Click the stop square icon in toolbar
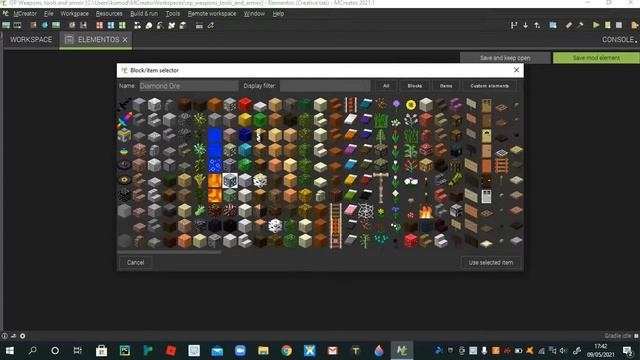Image resolution: width=640 pixels, height=360 pixels. tap(619, 25)
